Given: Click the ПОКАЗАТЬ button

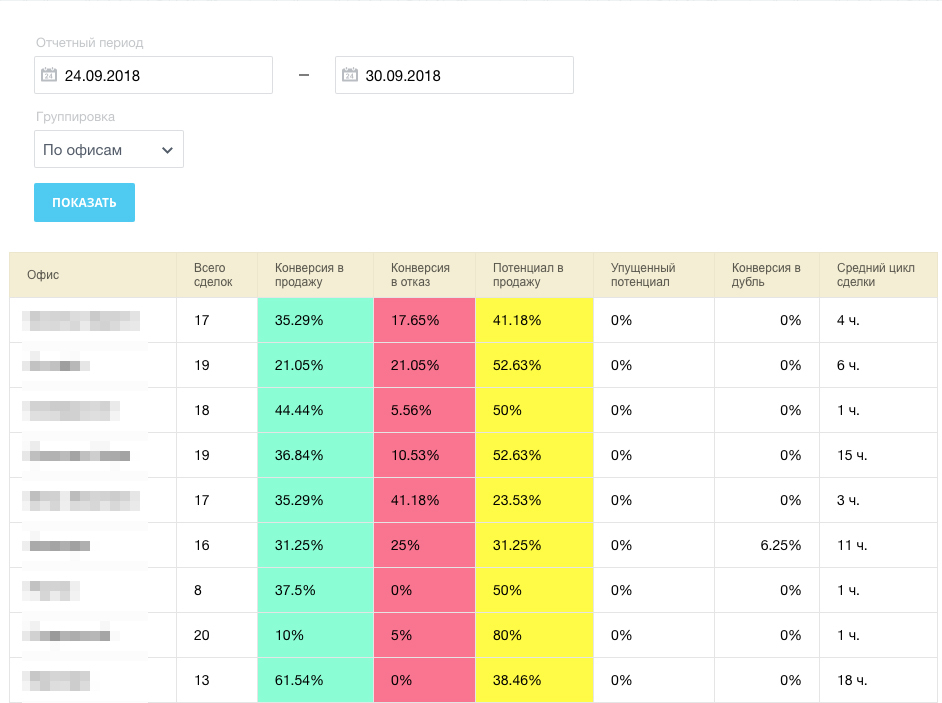Looking at the screenshot, I should (84, 202).
